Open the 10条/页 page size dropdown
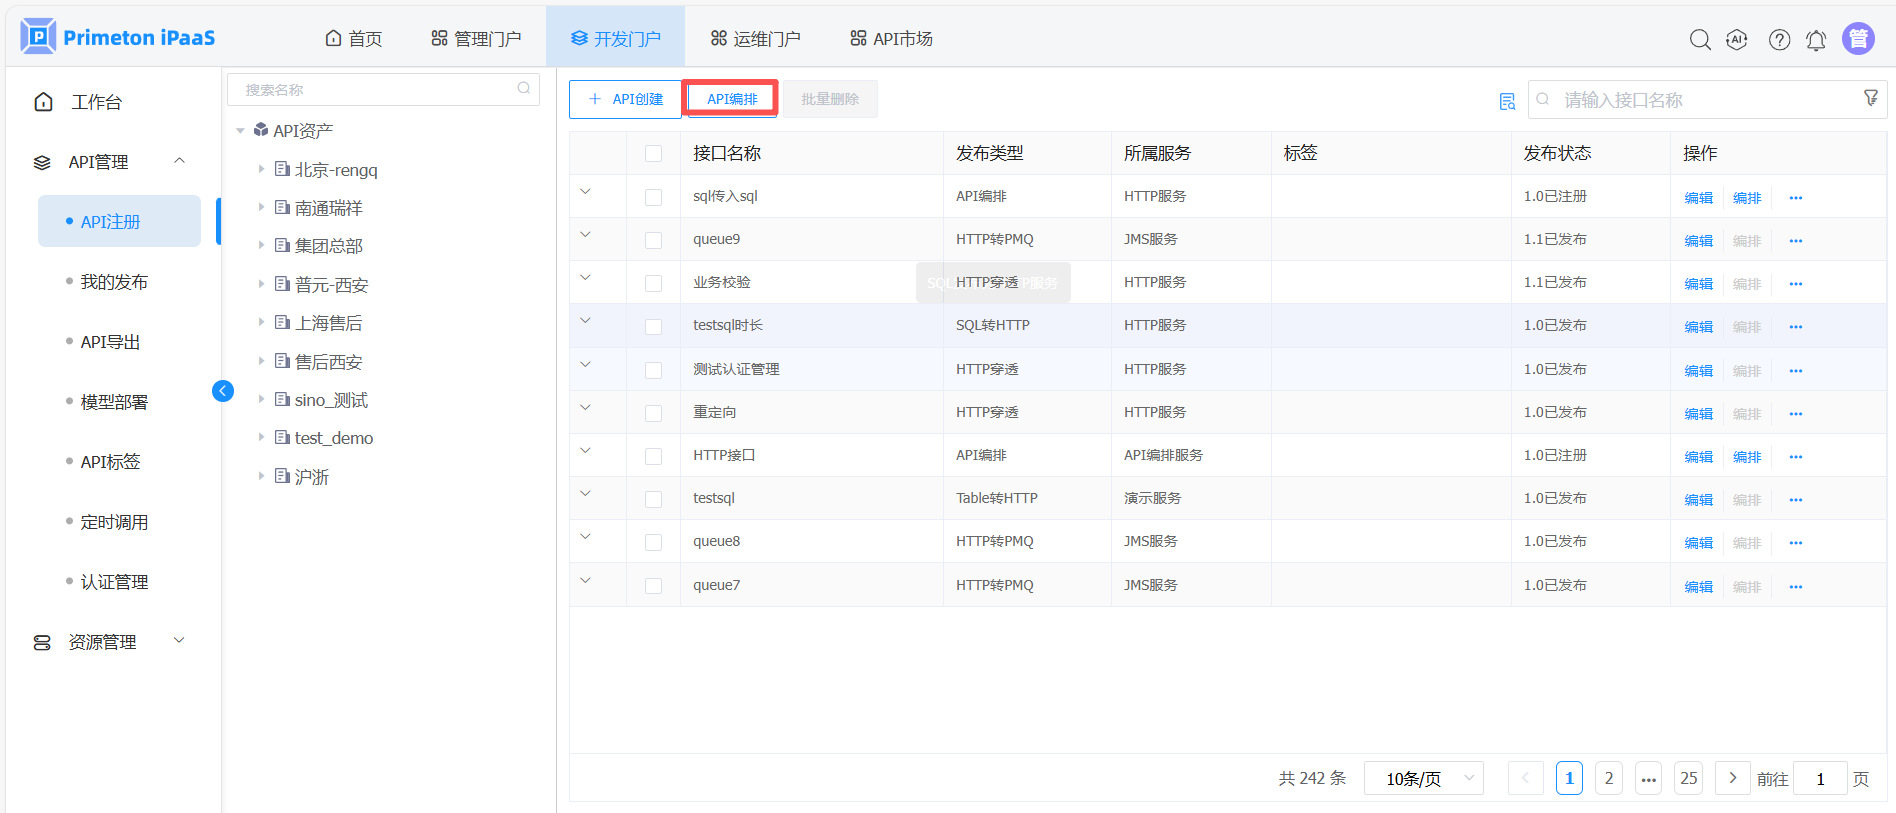The width and height of the screenshot is (1896, 813). [x=1423, y=778]
